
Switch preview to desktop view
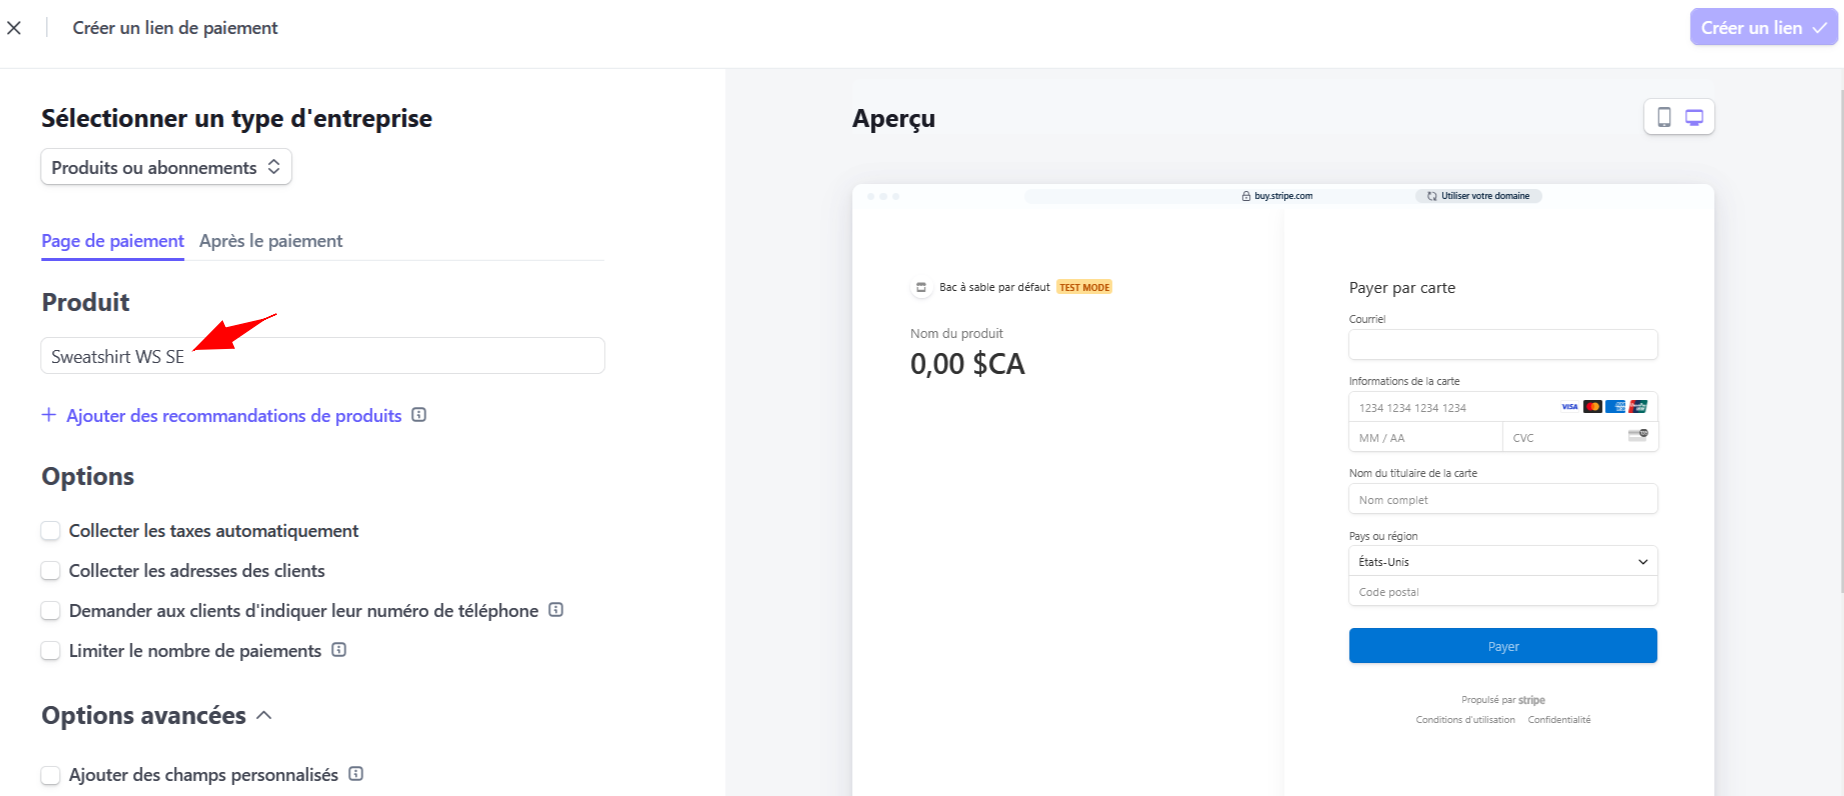point(1694,117)
